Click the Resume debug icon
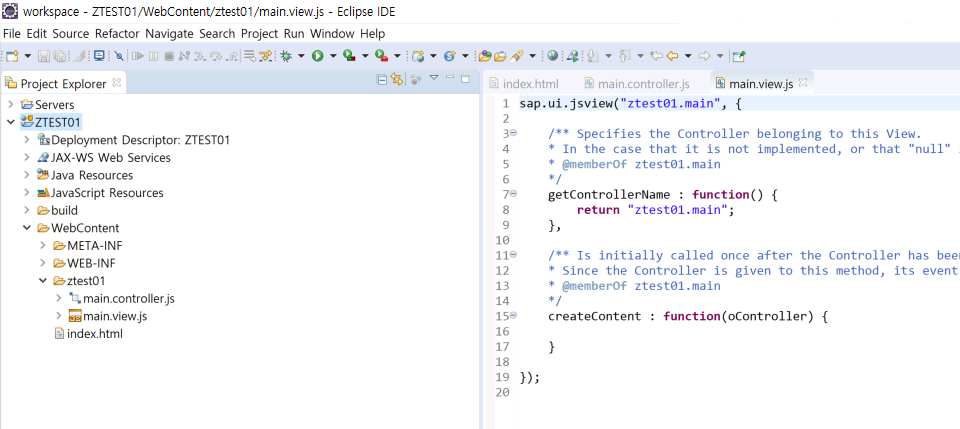The height and width of the screenshot is (429, 960). (138, 56)
